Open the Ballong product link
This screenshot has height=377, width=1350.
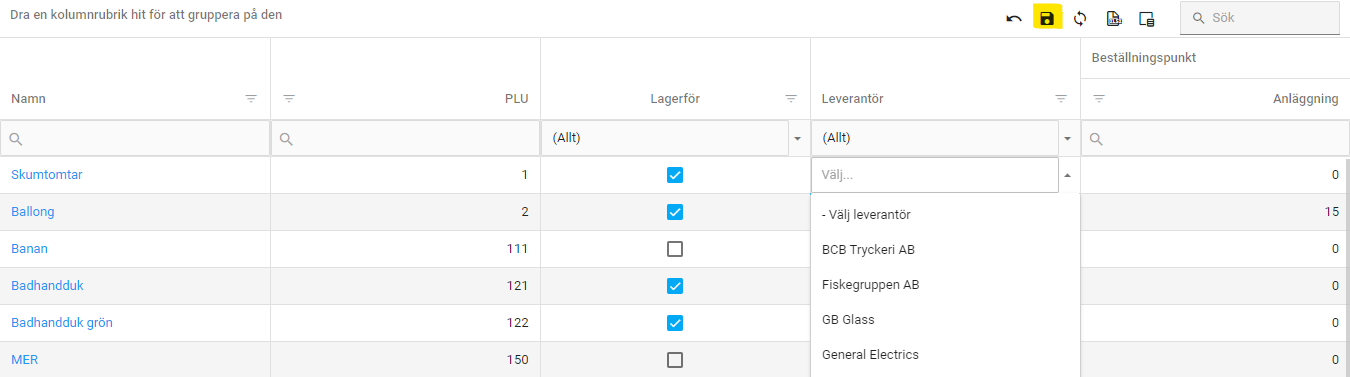tap(33, 212)
